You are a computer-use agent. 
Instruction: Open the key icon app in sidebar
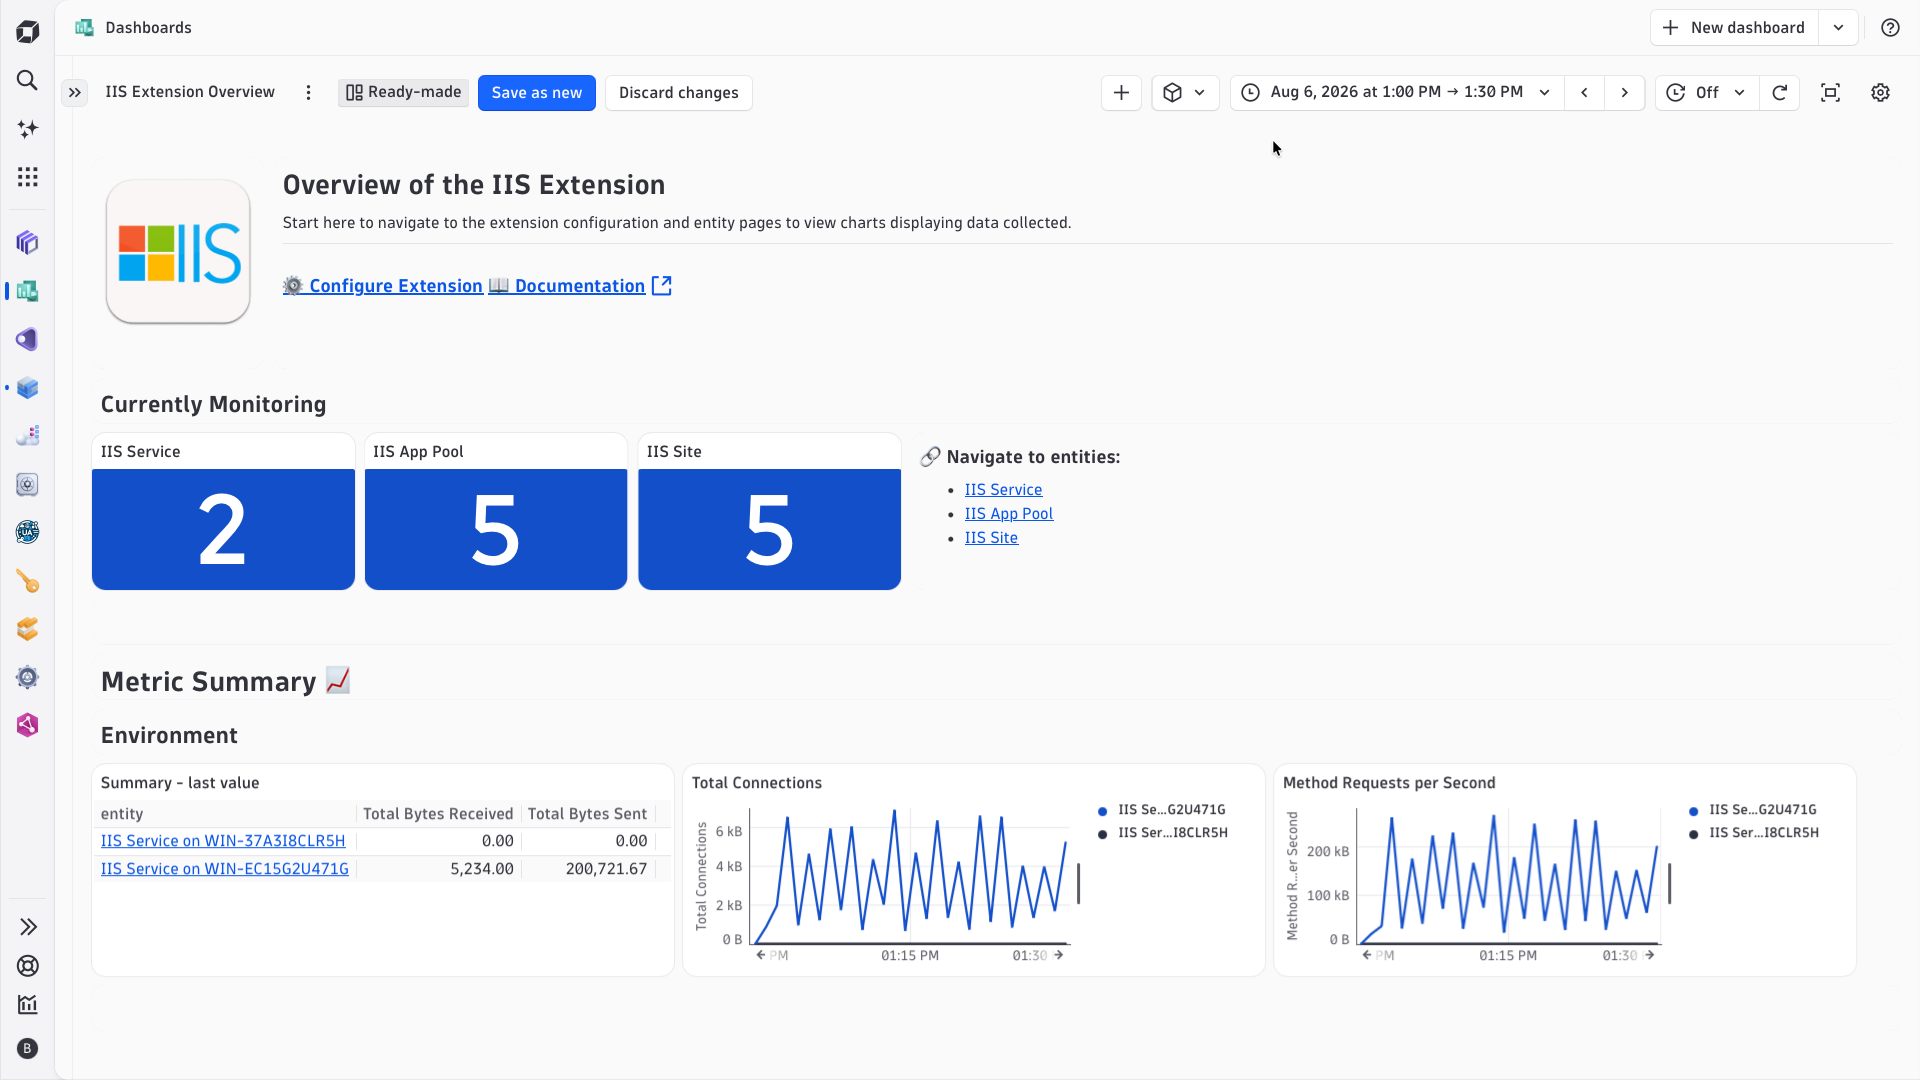click(27, 581)
